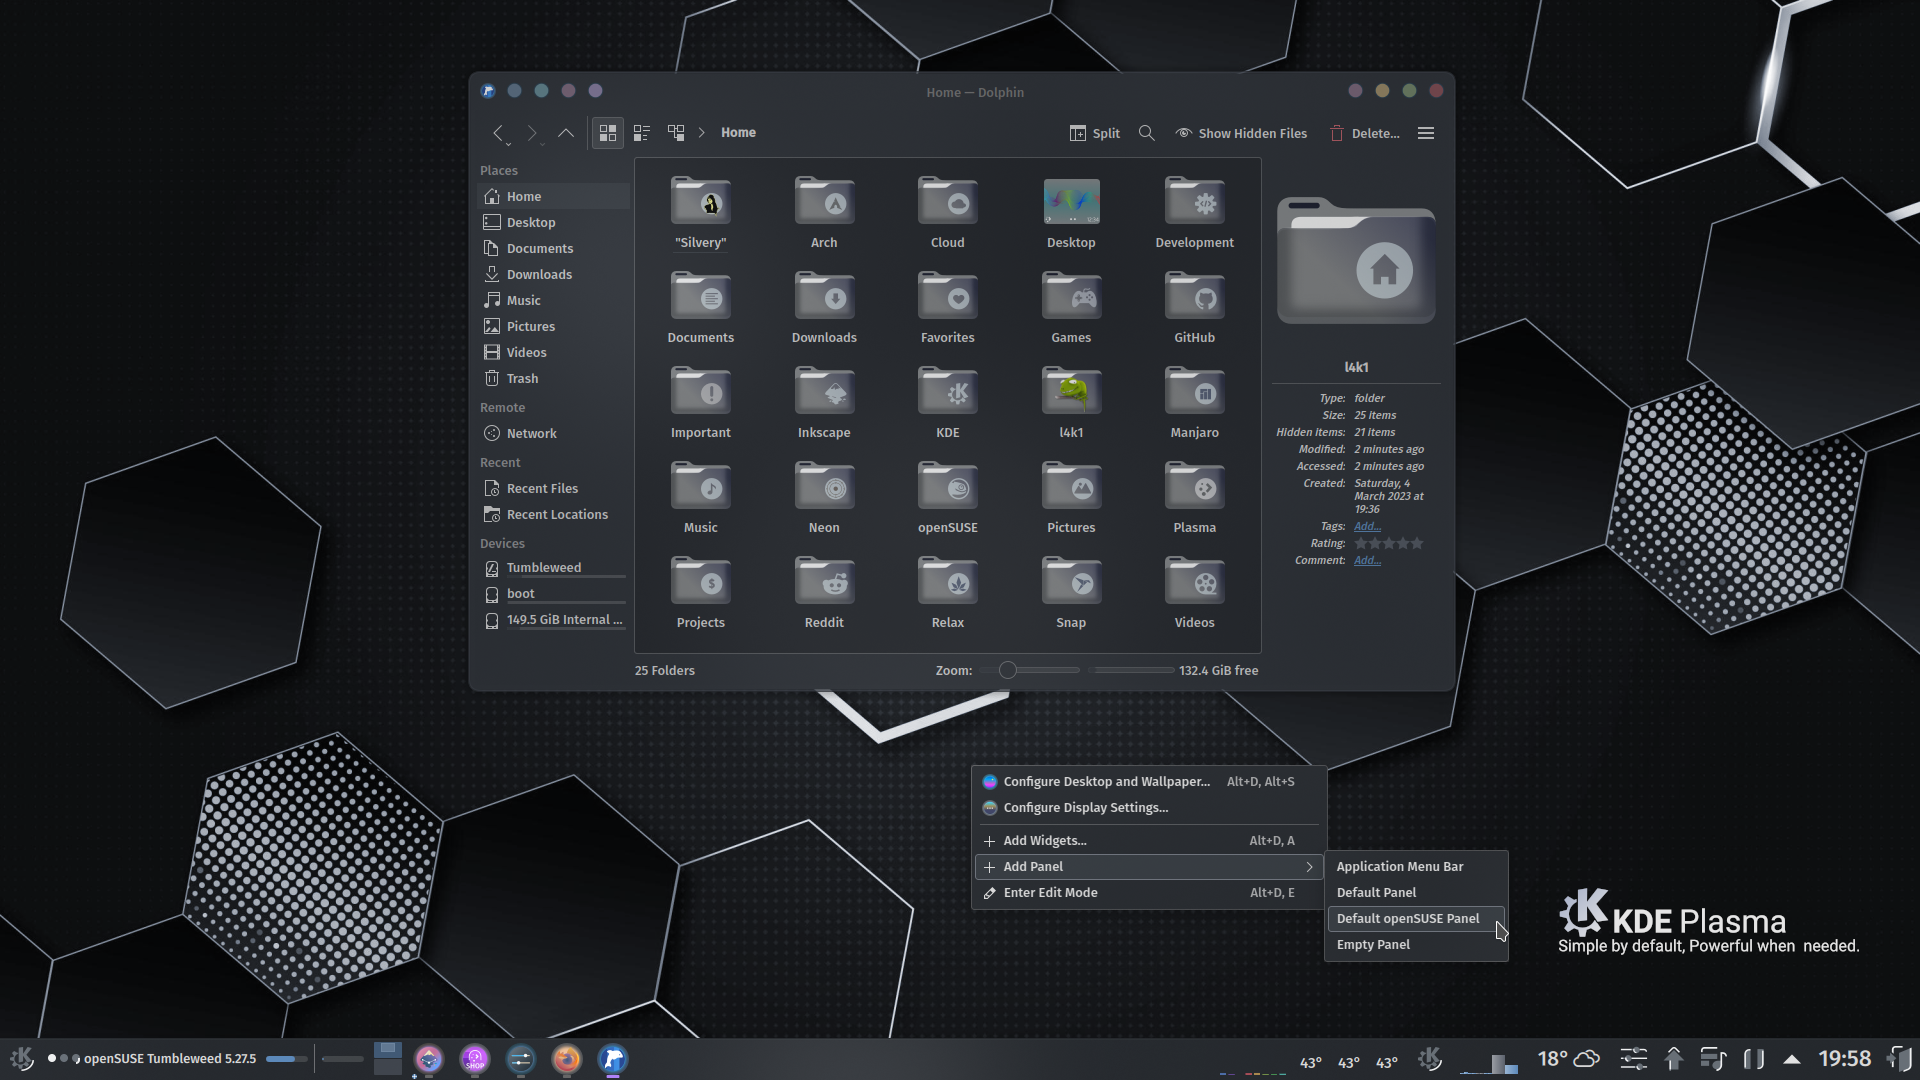Select Default Panel in submenu

pyautogui.click(x=1416, y=893)
